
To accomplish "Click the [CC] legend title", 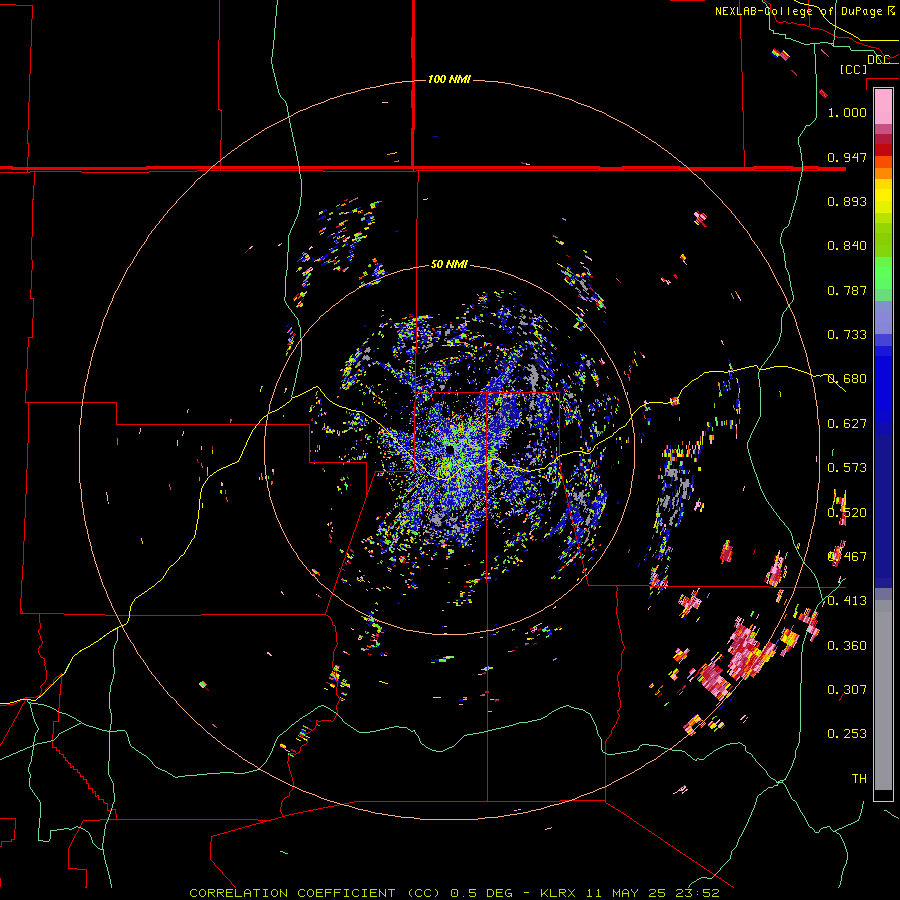I will [x=853, y=69].
